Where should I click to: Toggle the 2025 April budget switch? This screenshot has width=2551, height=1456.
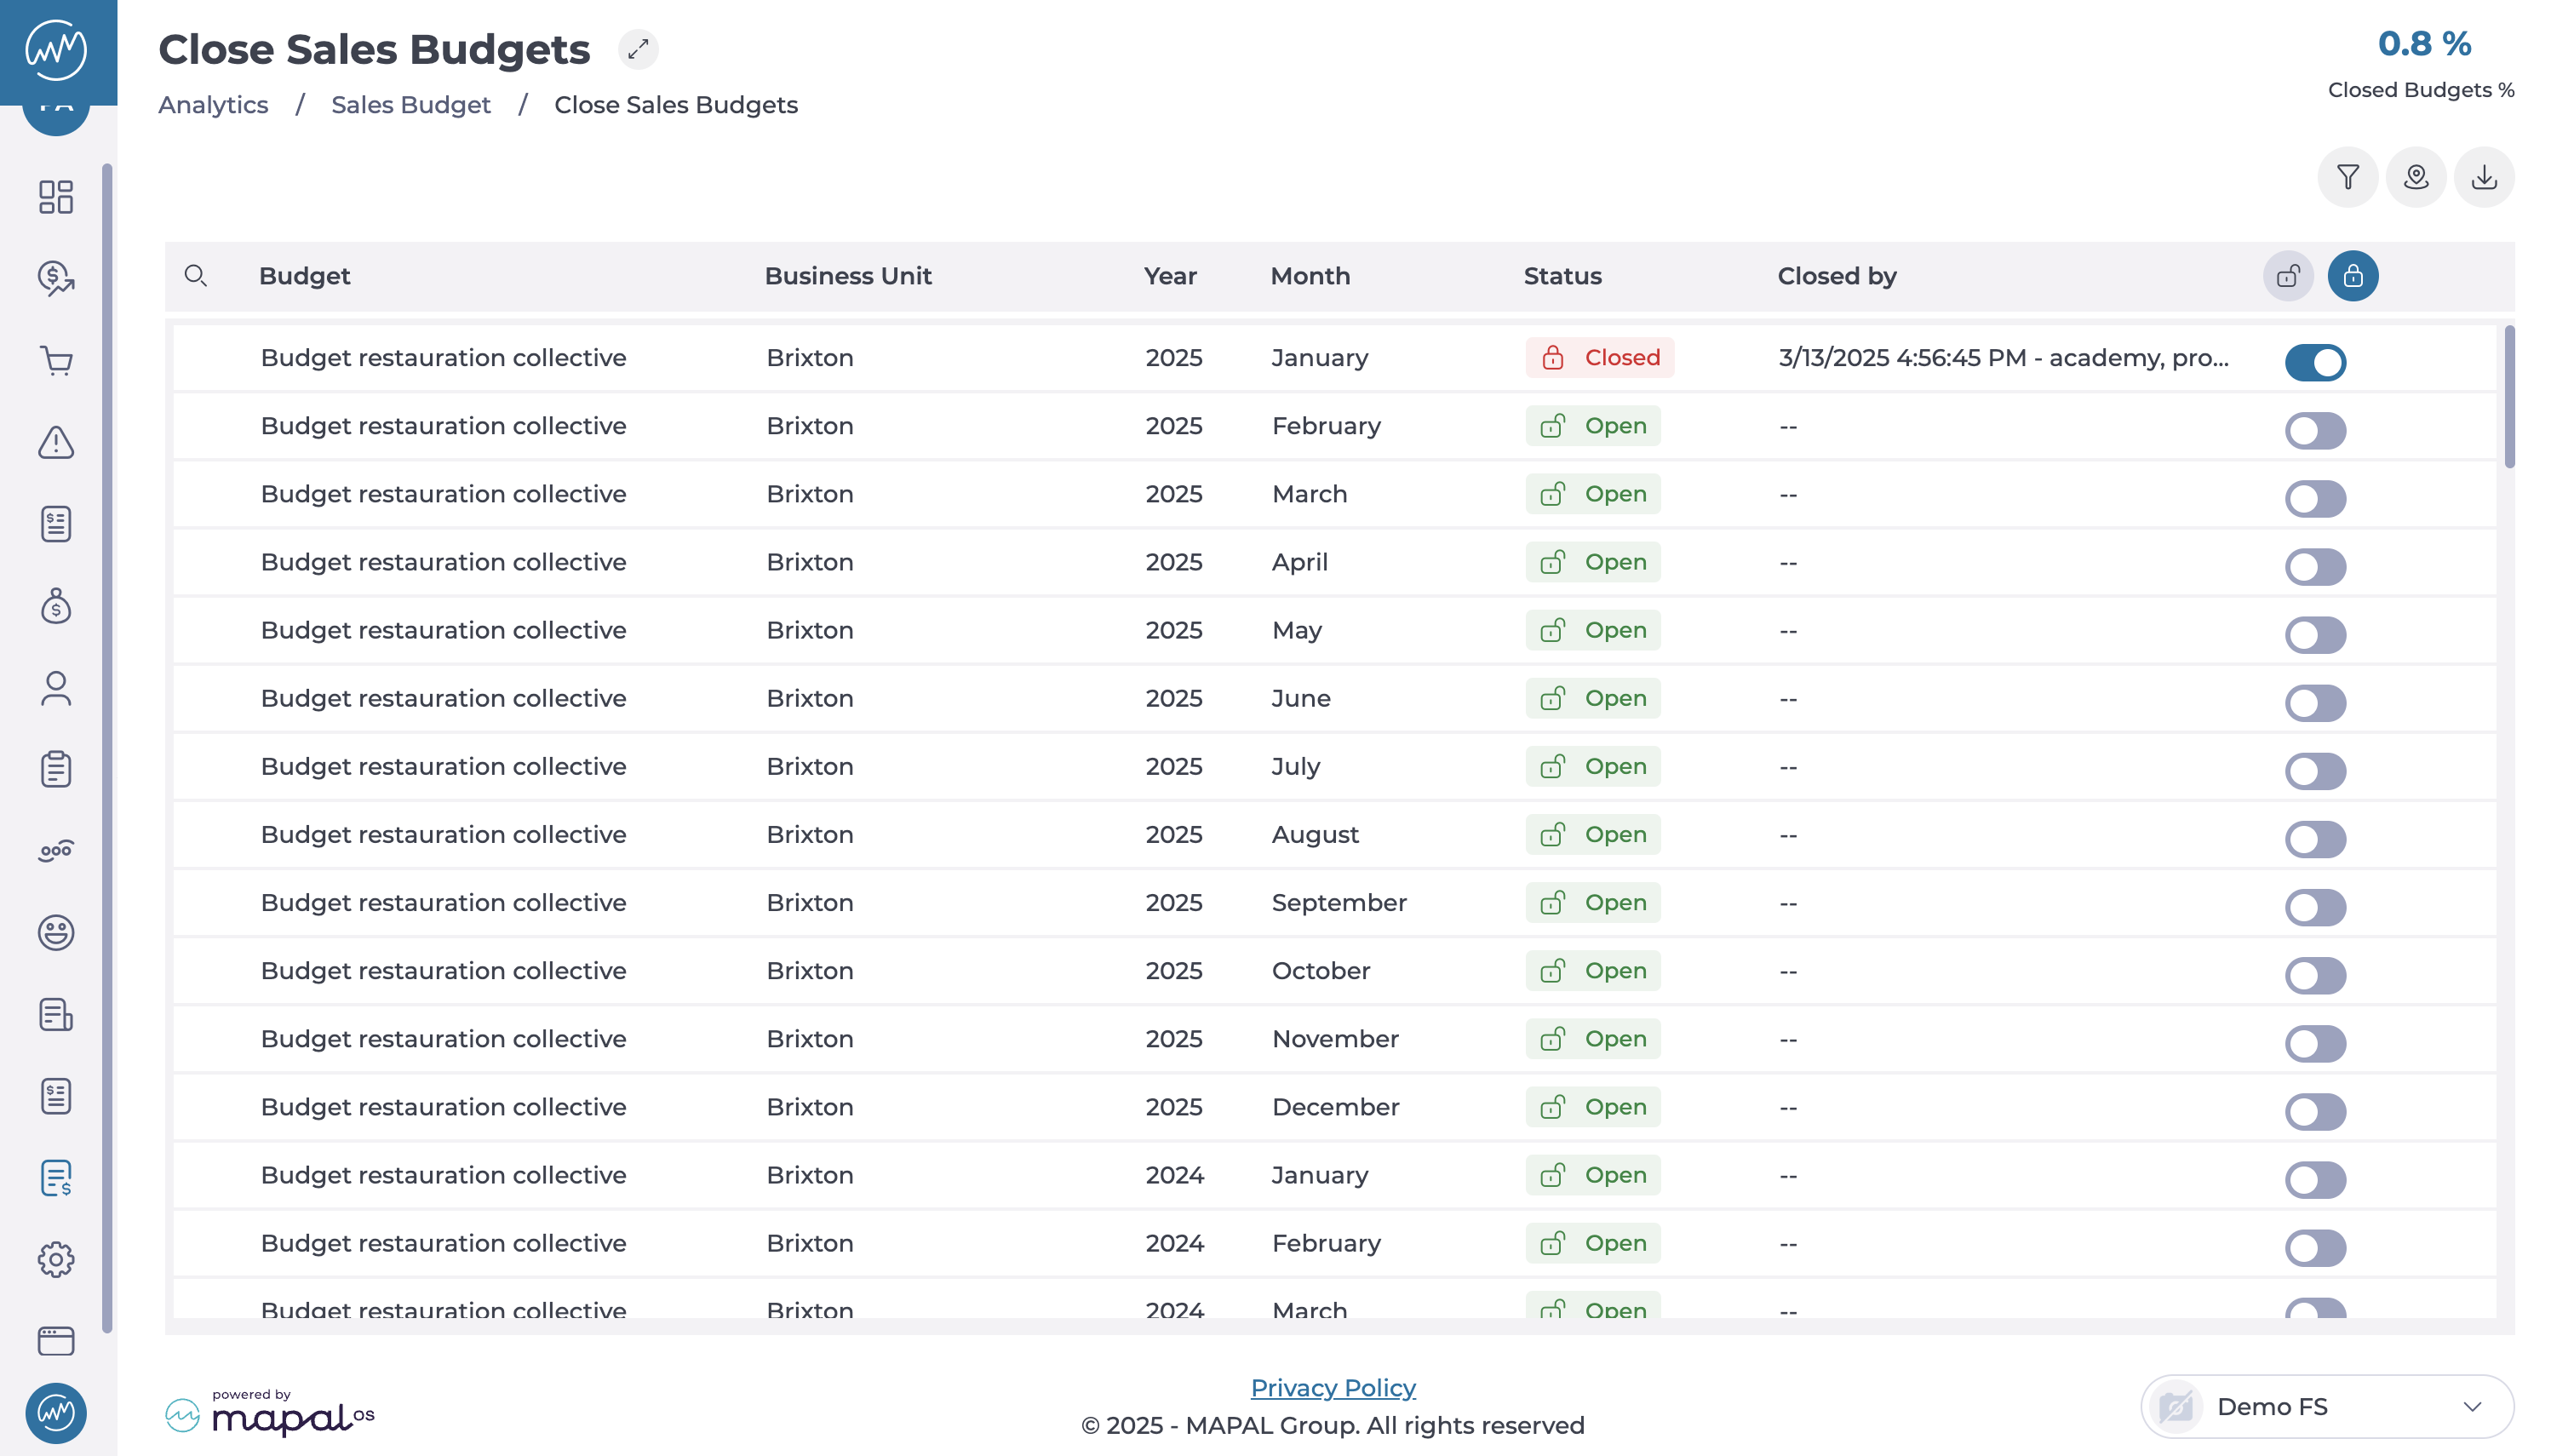click(2314, 567)
